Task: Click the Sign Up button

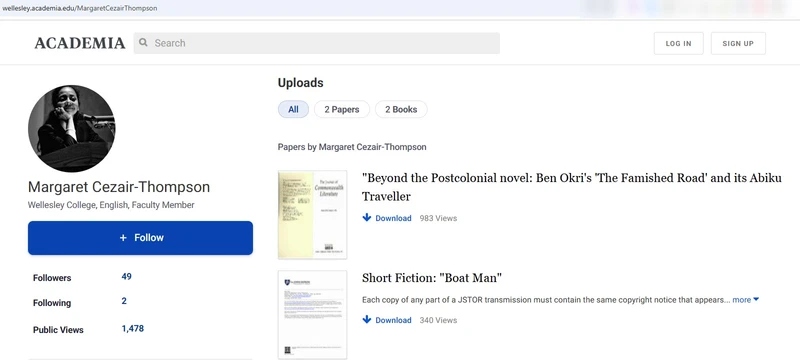Action: [x=738, y=43]
